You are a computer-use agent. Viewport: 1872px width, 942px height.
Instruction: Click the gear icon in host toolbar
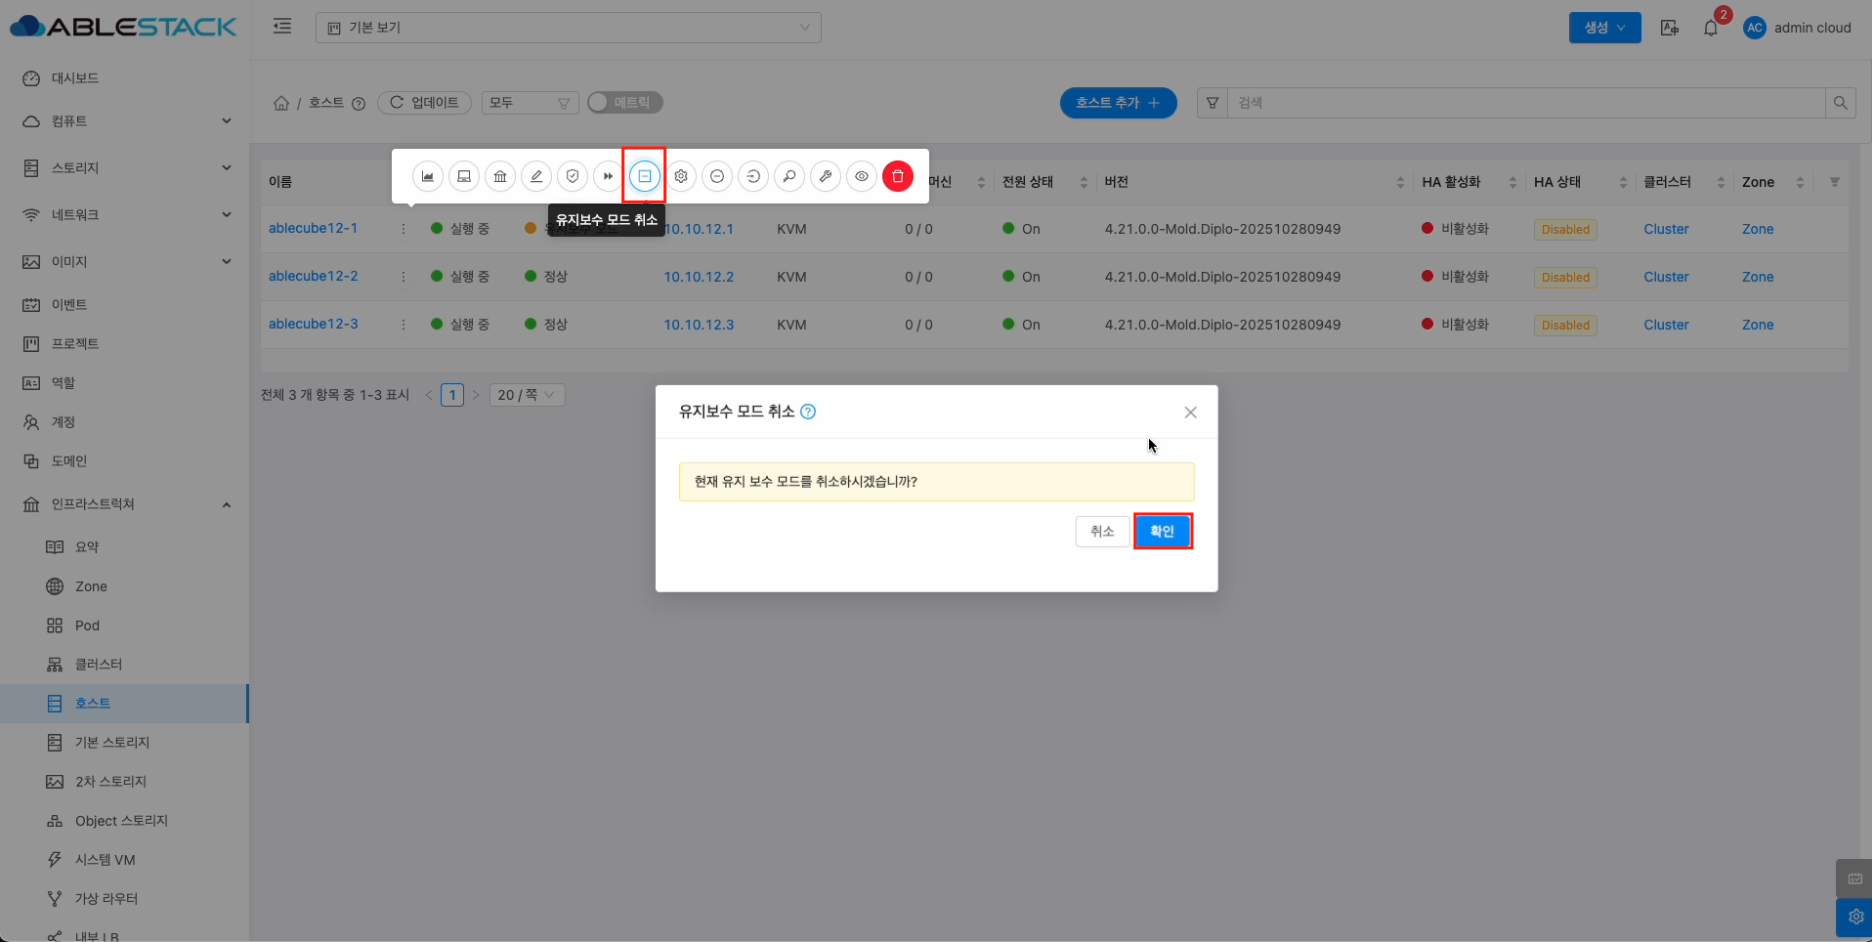point(681,176)
